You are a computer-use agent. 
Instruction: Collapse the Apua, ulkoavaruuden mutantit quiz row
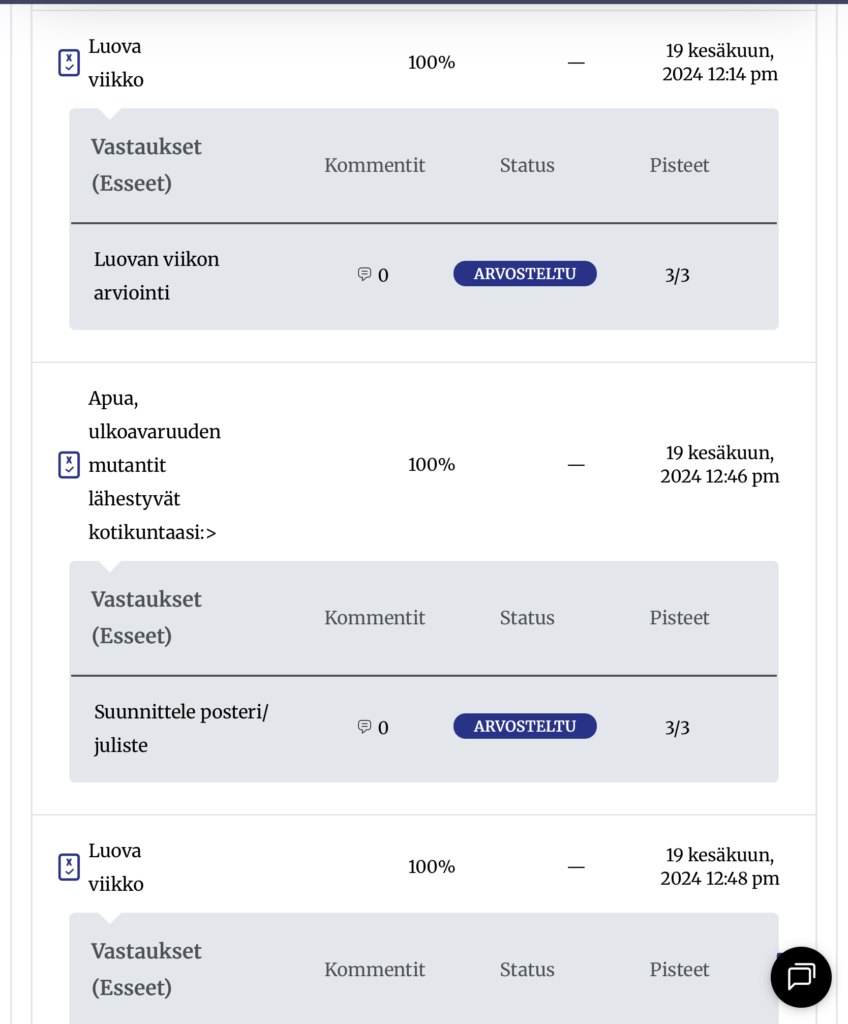[154, 465]
